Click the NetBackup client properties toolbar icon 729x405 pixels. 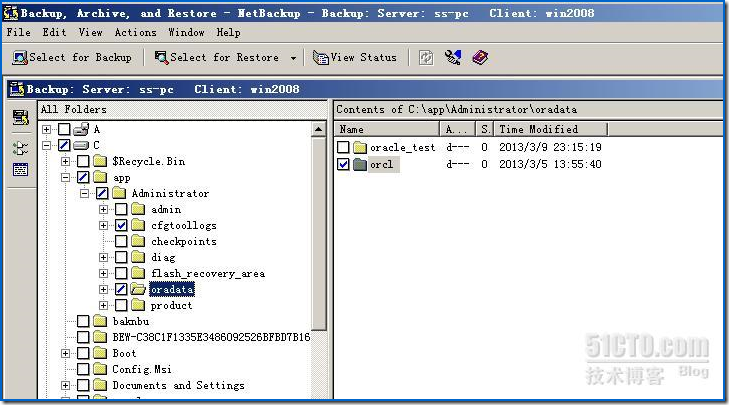[453, 58]
